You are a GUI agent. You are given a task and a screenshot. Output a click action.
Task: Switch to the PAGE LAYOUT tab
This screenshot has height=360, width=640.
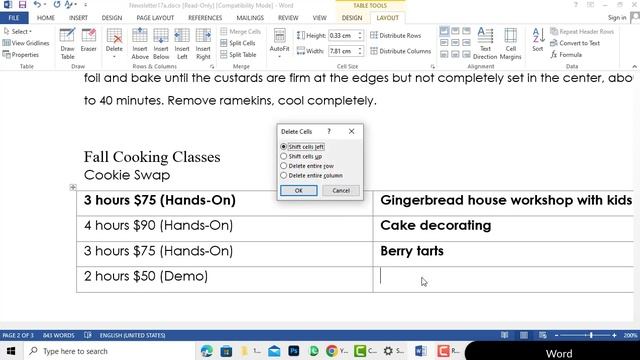(x=155, y=18)
